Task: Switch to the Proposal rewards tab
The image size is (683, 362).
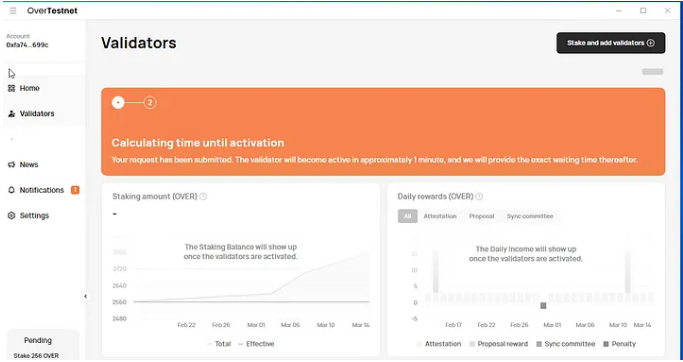Action: click(481, 216)
